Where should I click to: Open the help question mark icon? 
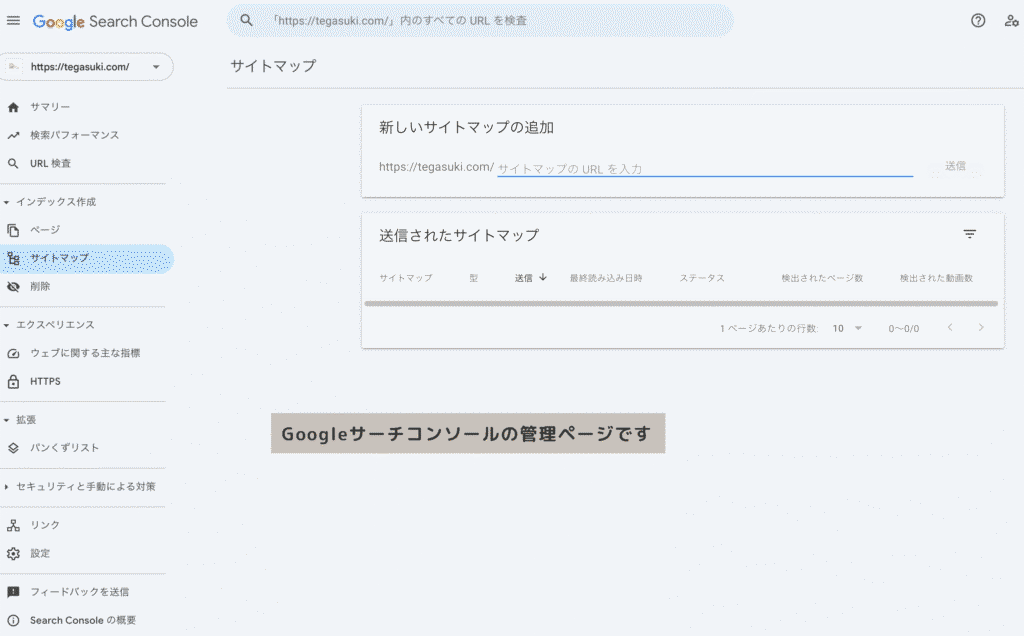click(x=978, y=21)
